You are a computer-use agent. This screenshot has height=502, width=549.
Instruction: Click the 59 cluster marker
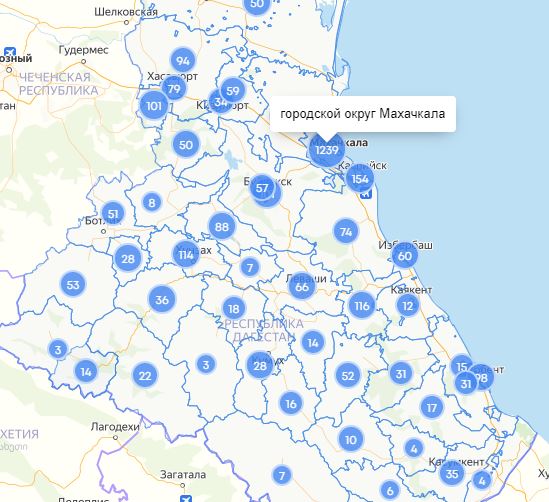233,91
